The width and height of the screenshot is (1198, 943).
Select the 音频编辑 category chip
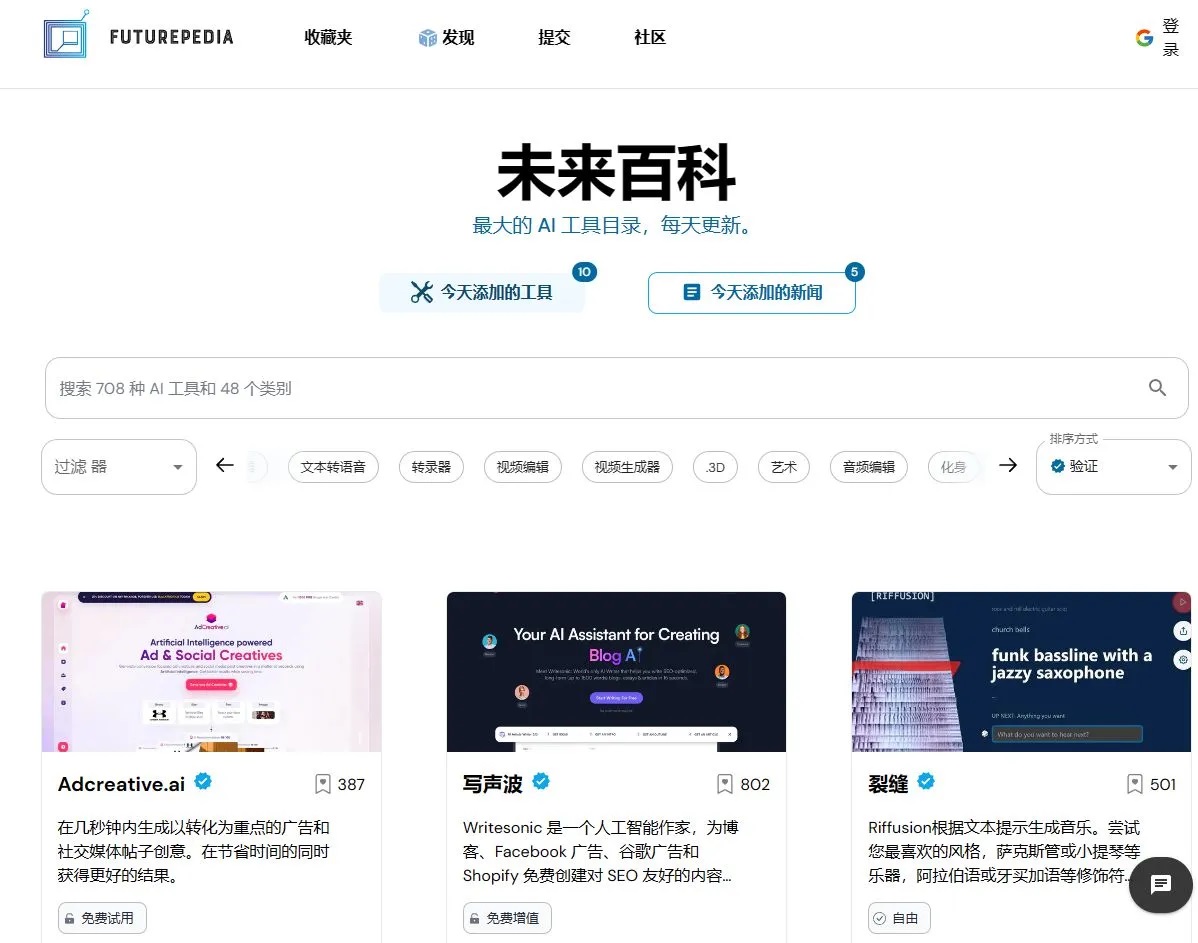click(869, 467)
